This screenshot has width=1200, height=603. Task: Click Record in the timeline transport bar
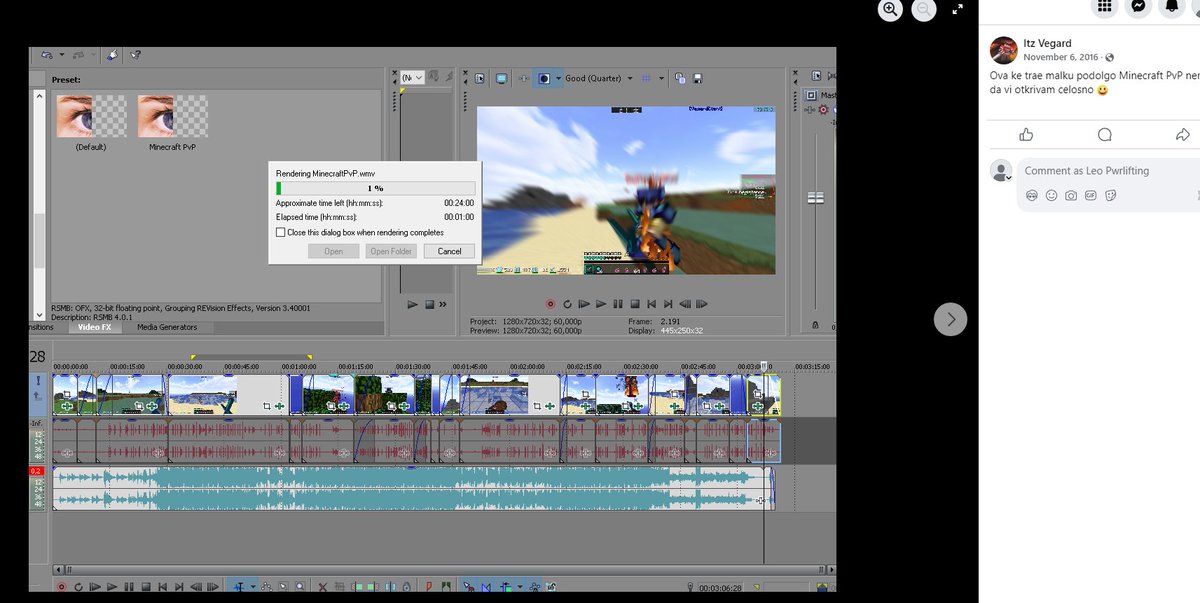pyautogui.click(x=61, y=587)
